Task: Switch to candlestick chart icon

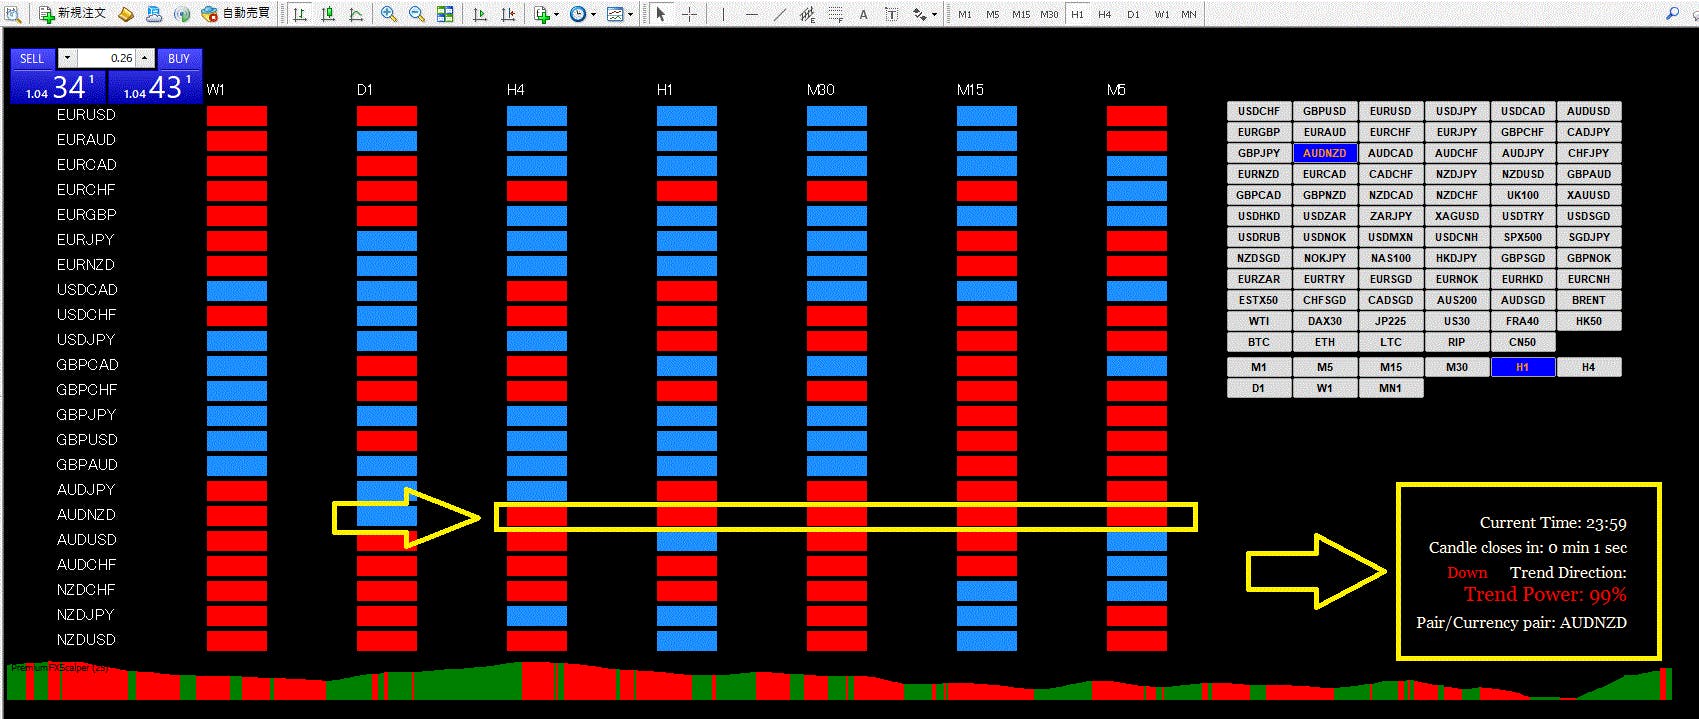Action: click(x=328, y=14)
